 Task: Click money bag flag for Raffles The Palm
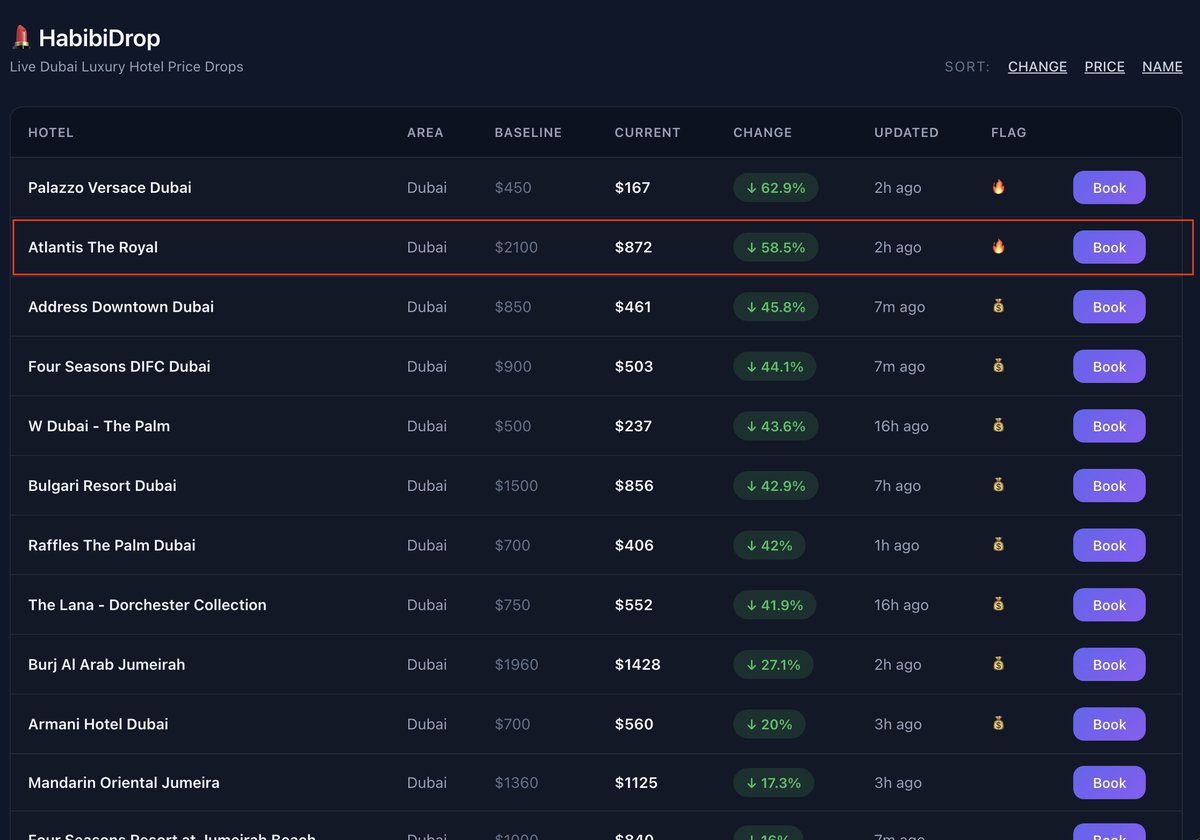tap(998, 545)
